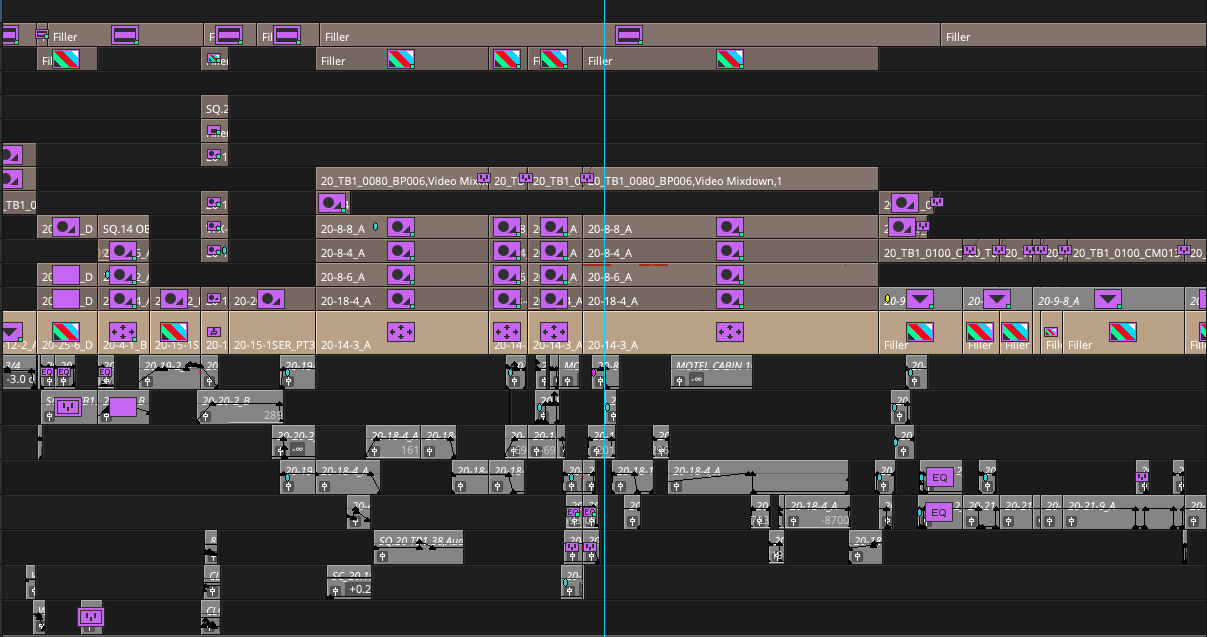Click the "SQ.14 OB" clip
Viewport: 1207px width, 637px height.
pos(124,229)
